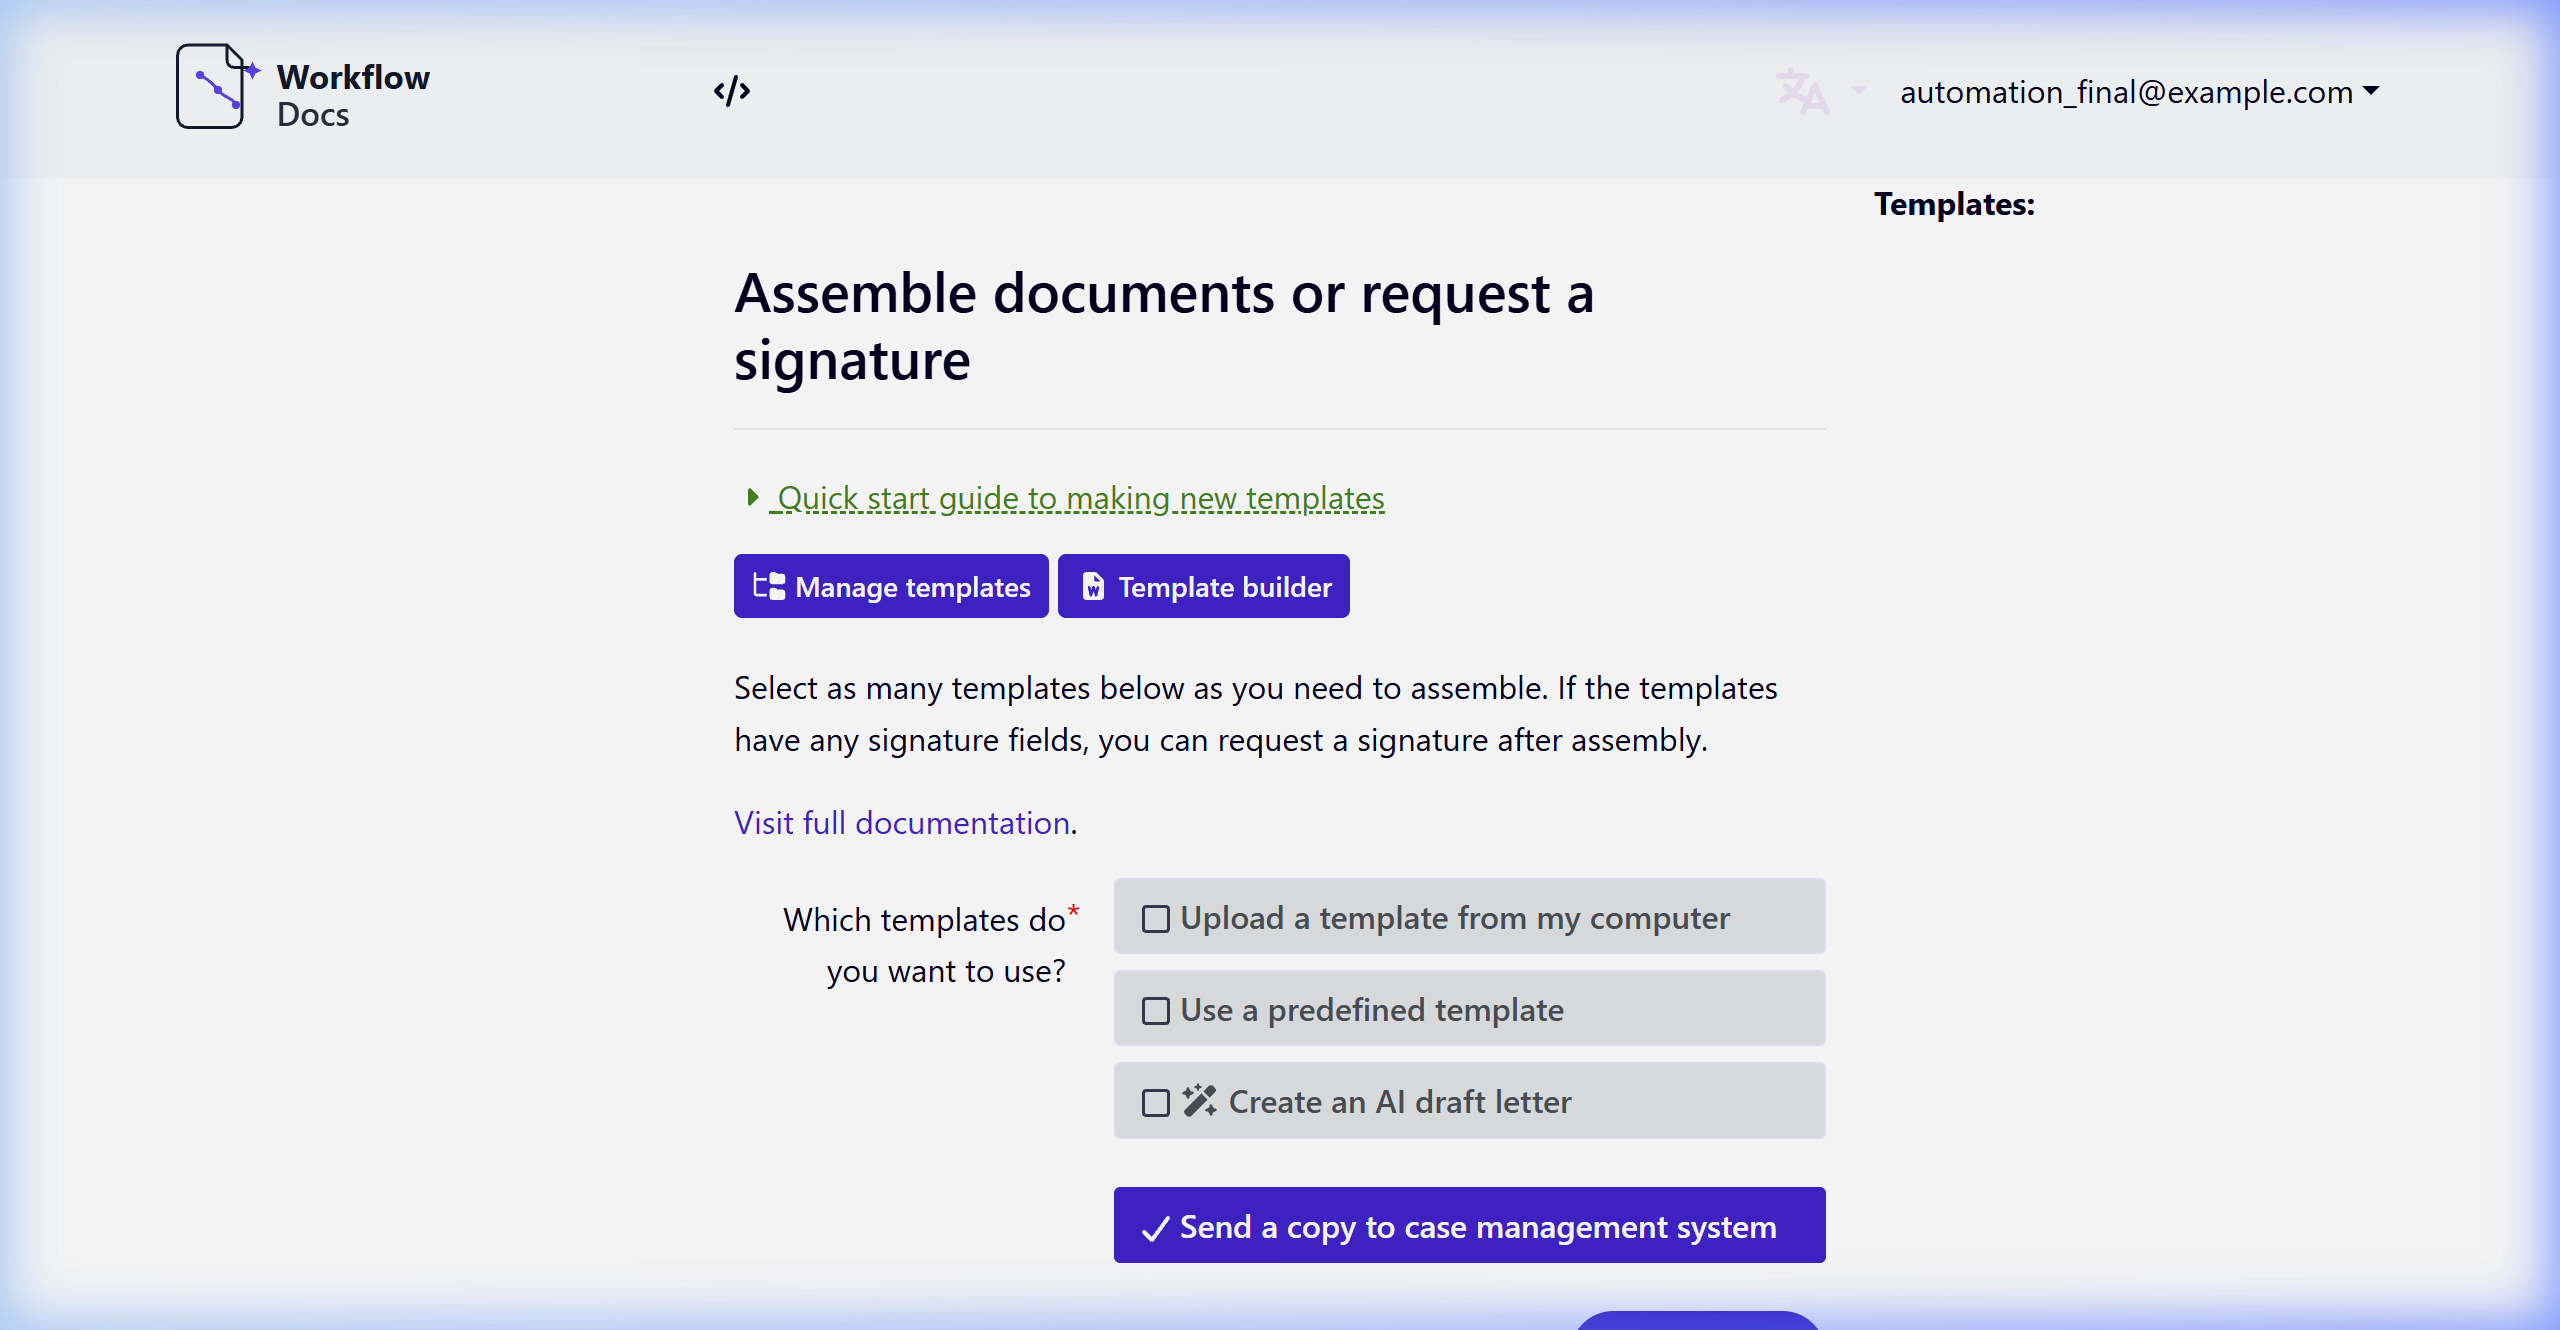Expand the quick start guide triangle

point(753,497)
